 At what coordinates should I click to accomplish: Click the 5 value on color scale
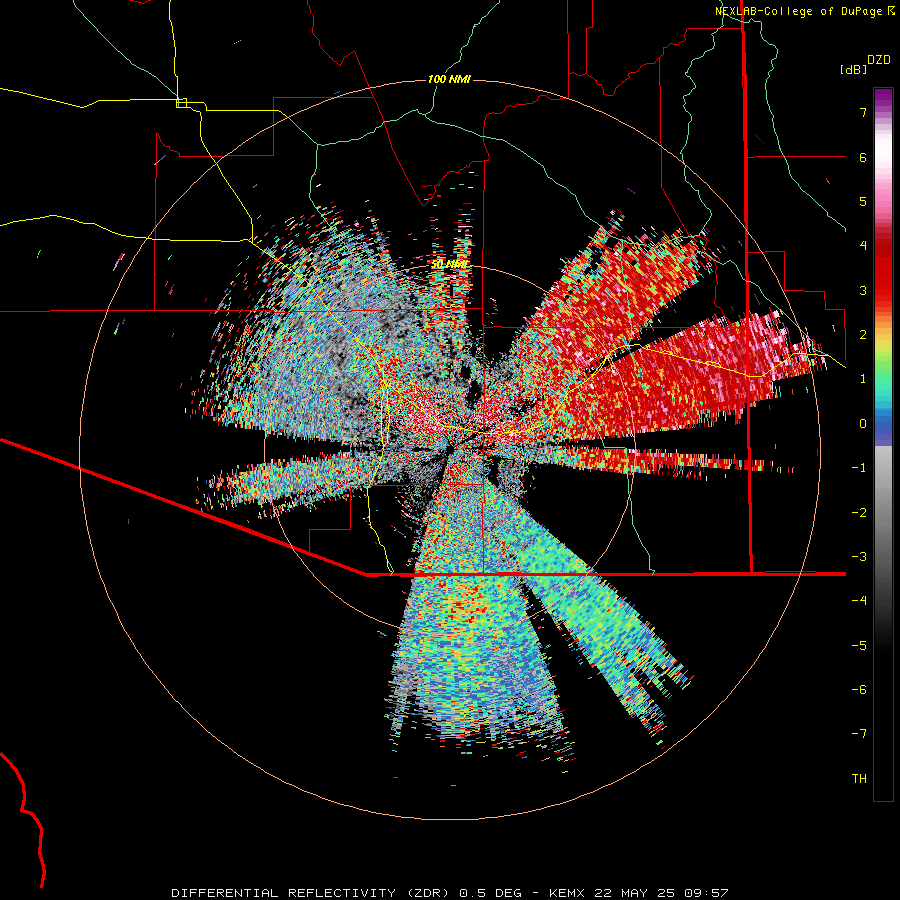point(863,201)
